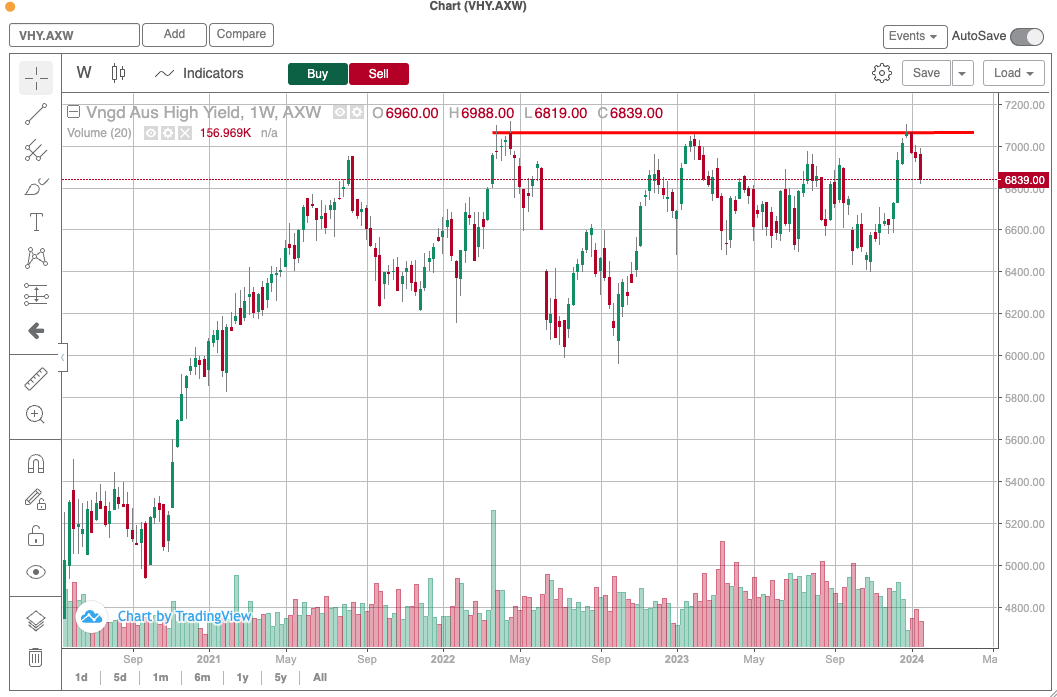
Task: Open chart settings gear icon
Action: (x=882, y=73)
